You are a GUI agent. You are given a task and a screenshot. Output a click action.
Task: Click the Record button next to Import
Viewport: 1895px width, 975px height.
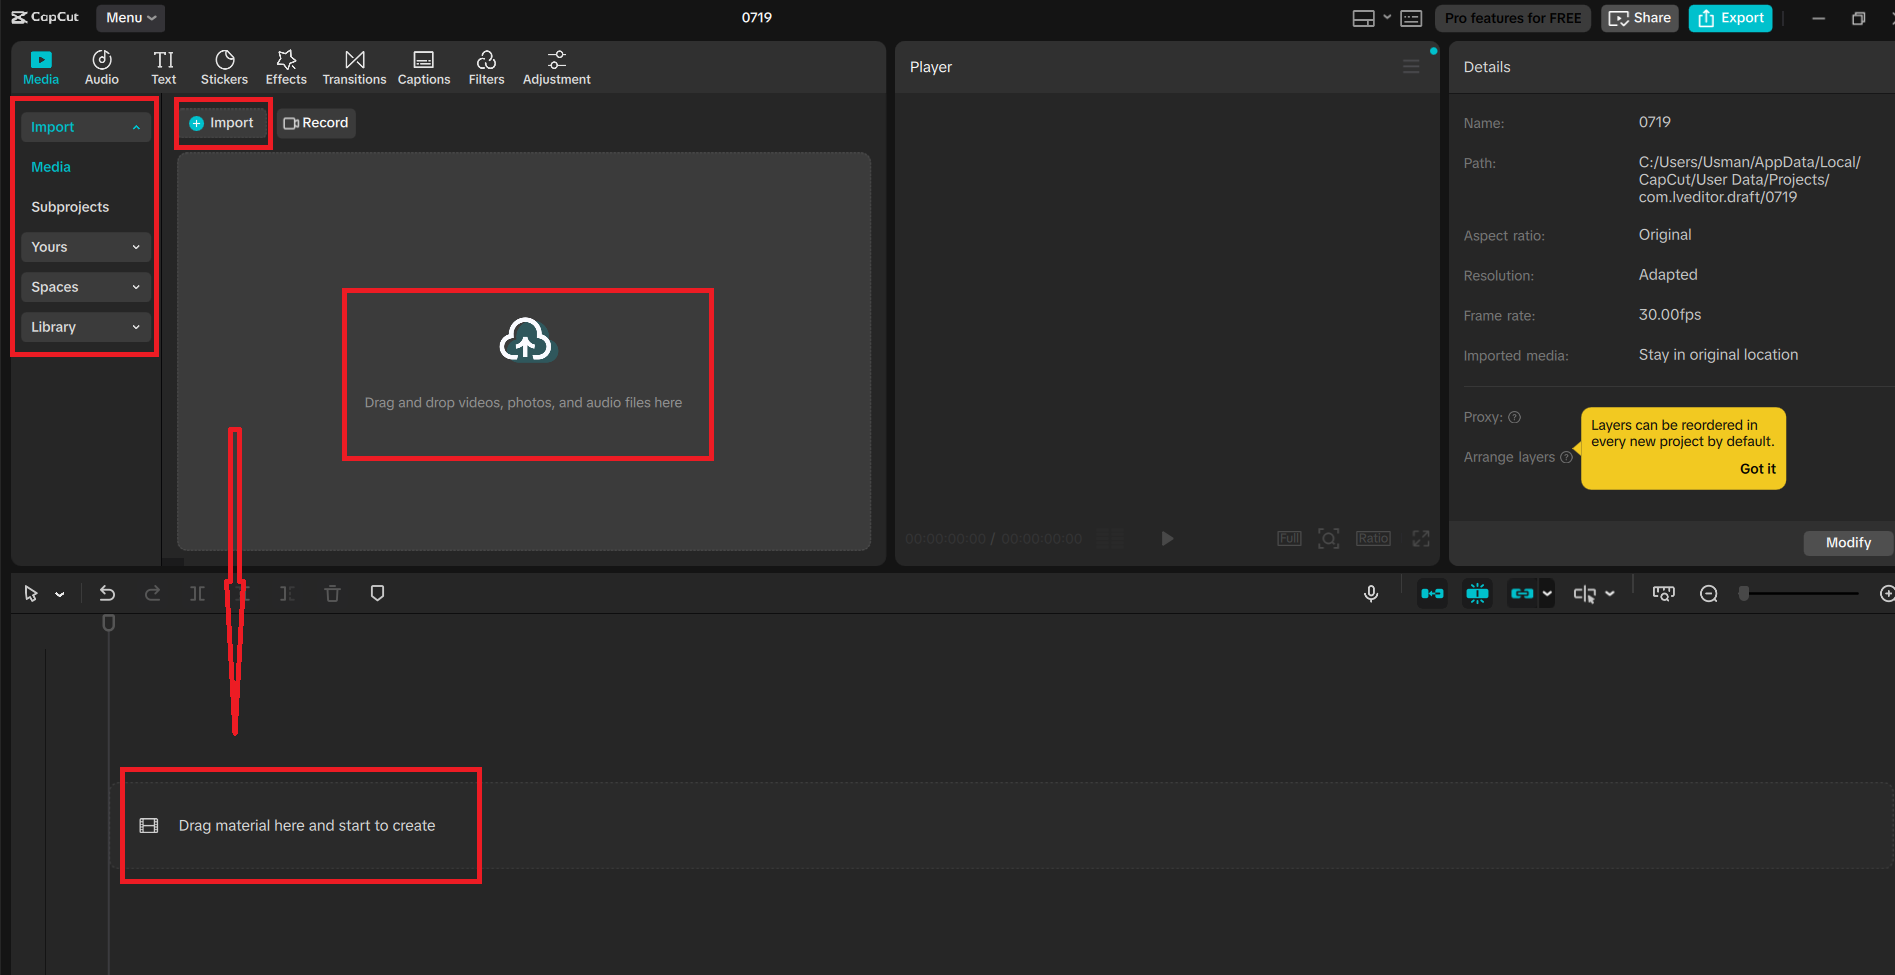(316, 122)
